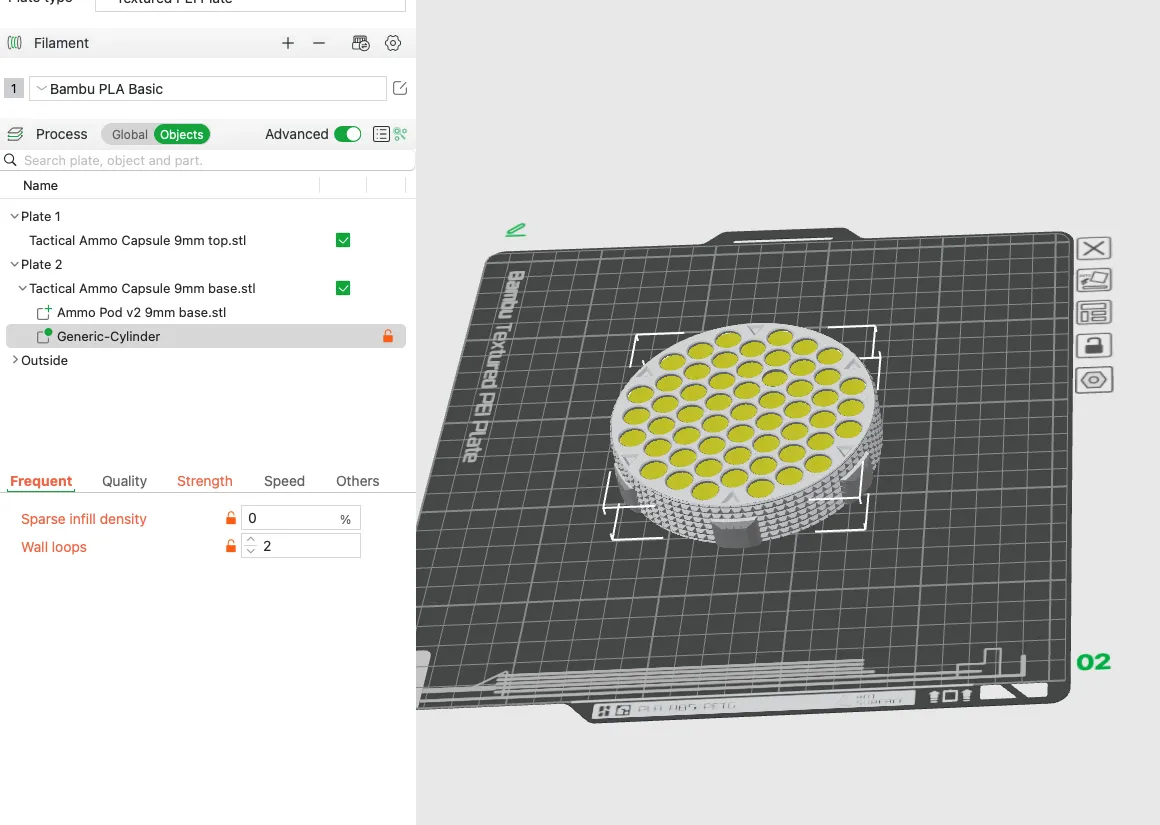This screenshot has width=1160, height=825.
Task: Open the AMS filament sync icon
Action: point(360,43)
